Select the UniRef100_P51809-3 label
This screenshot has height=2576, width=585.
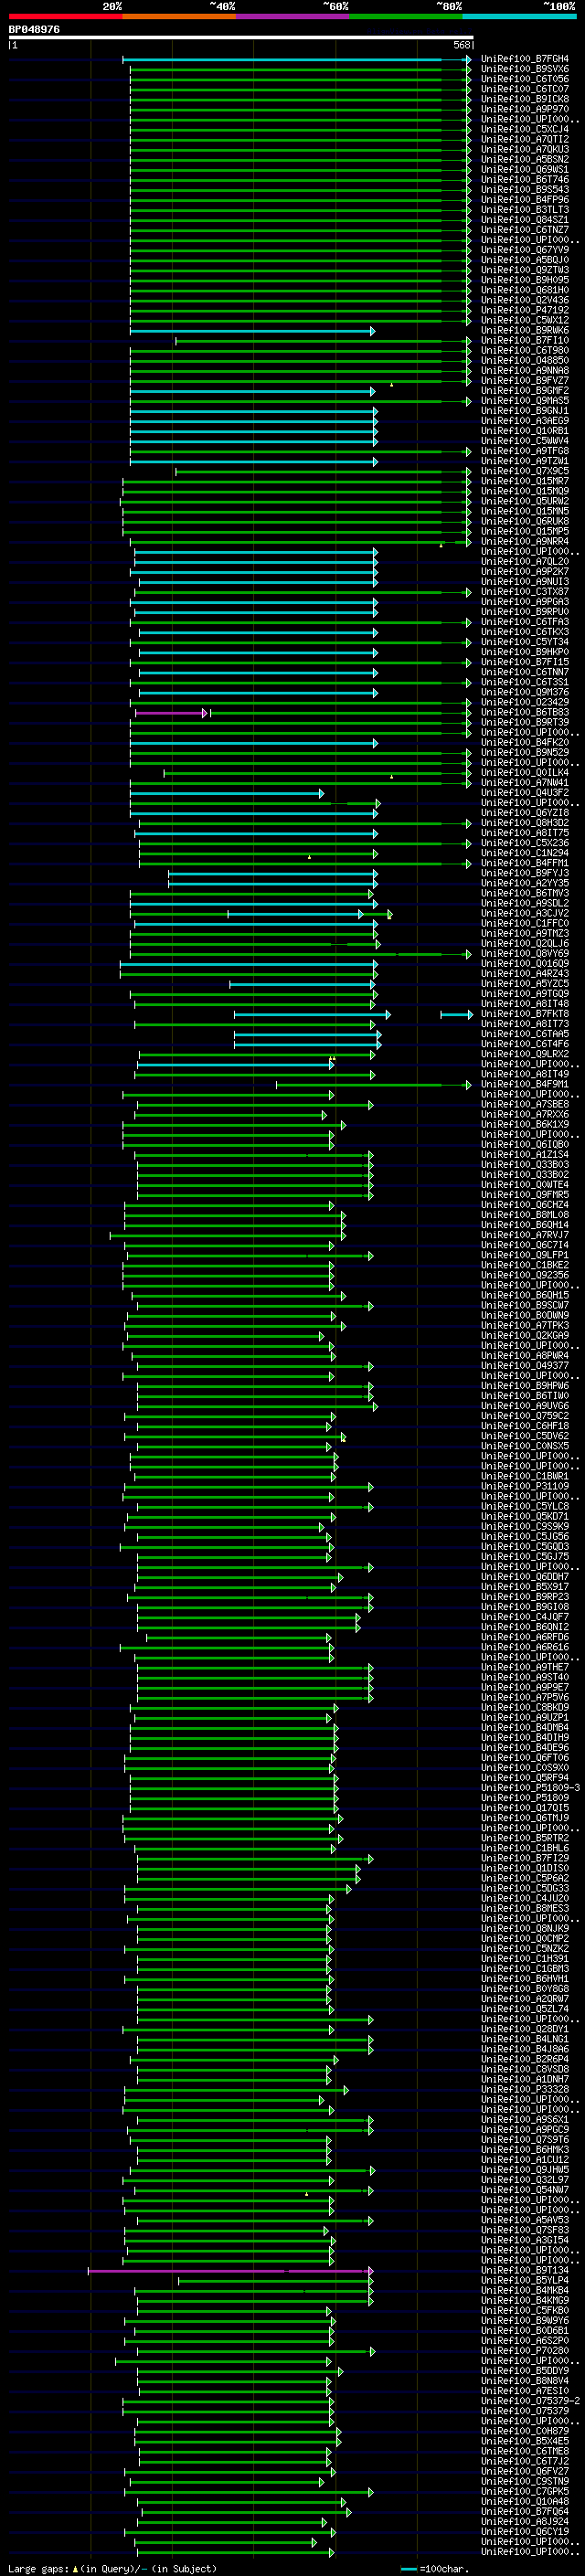(530, 1788)
